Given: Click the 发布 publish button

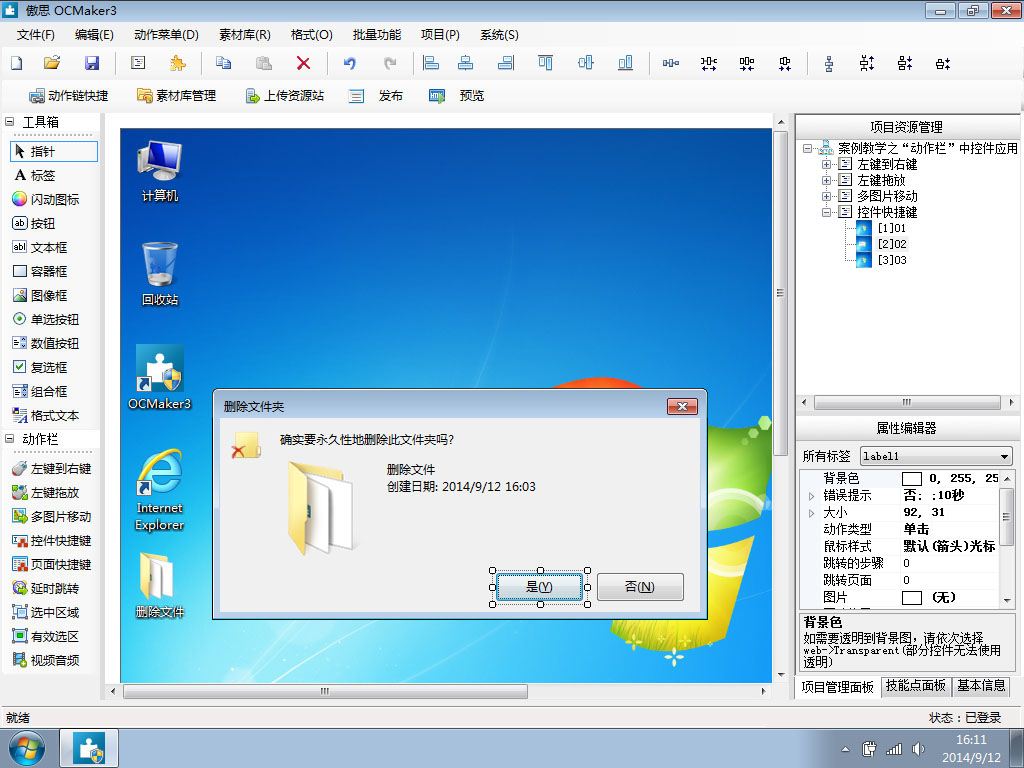Looking at the screenshot, I should click(376, 96).
